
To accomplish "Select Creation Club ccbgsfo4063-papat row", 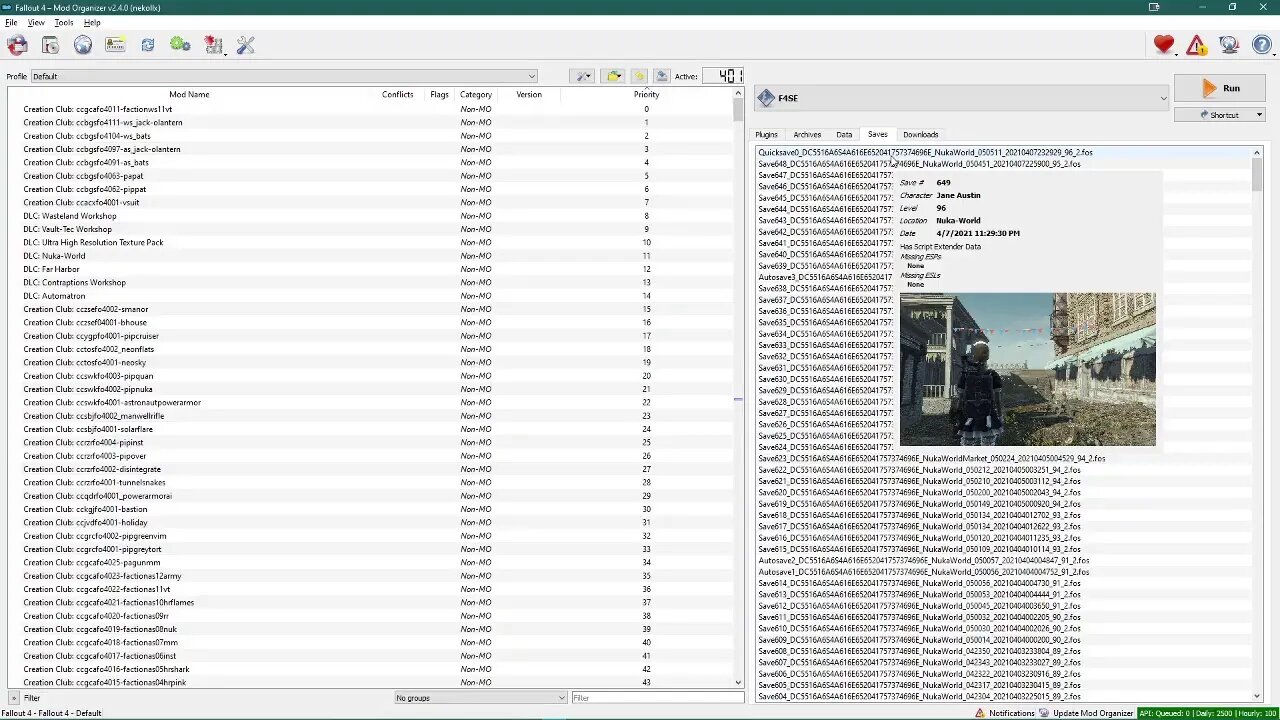I will click(370, 176).
